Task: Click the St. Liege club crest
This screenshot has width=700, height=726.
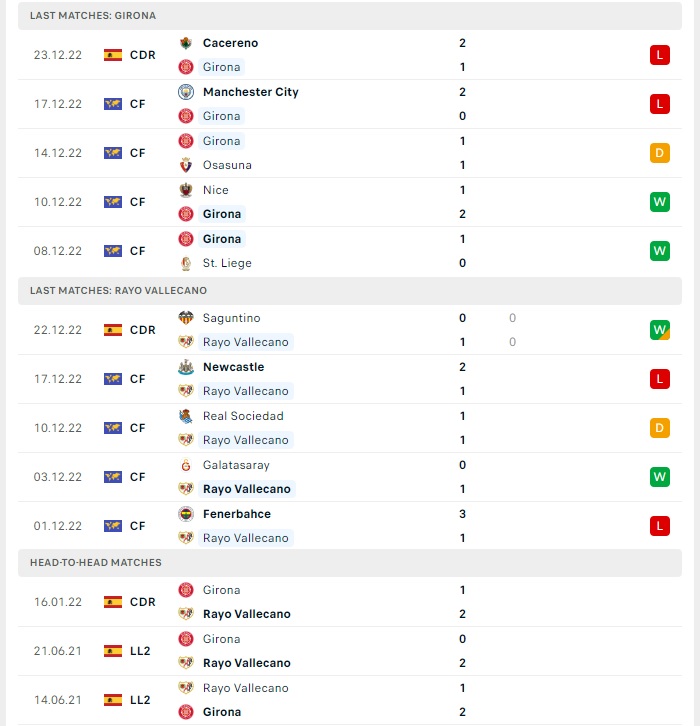Action: click(186, 263)
